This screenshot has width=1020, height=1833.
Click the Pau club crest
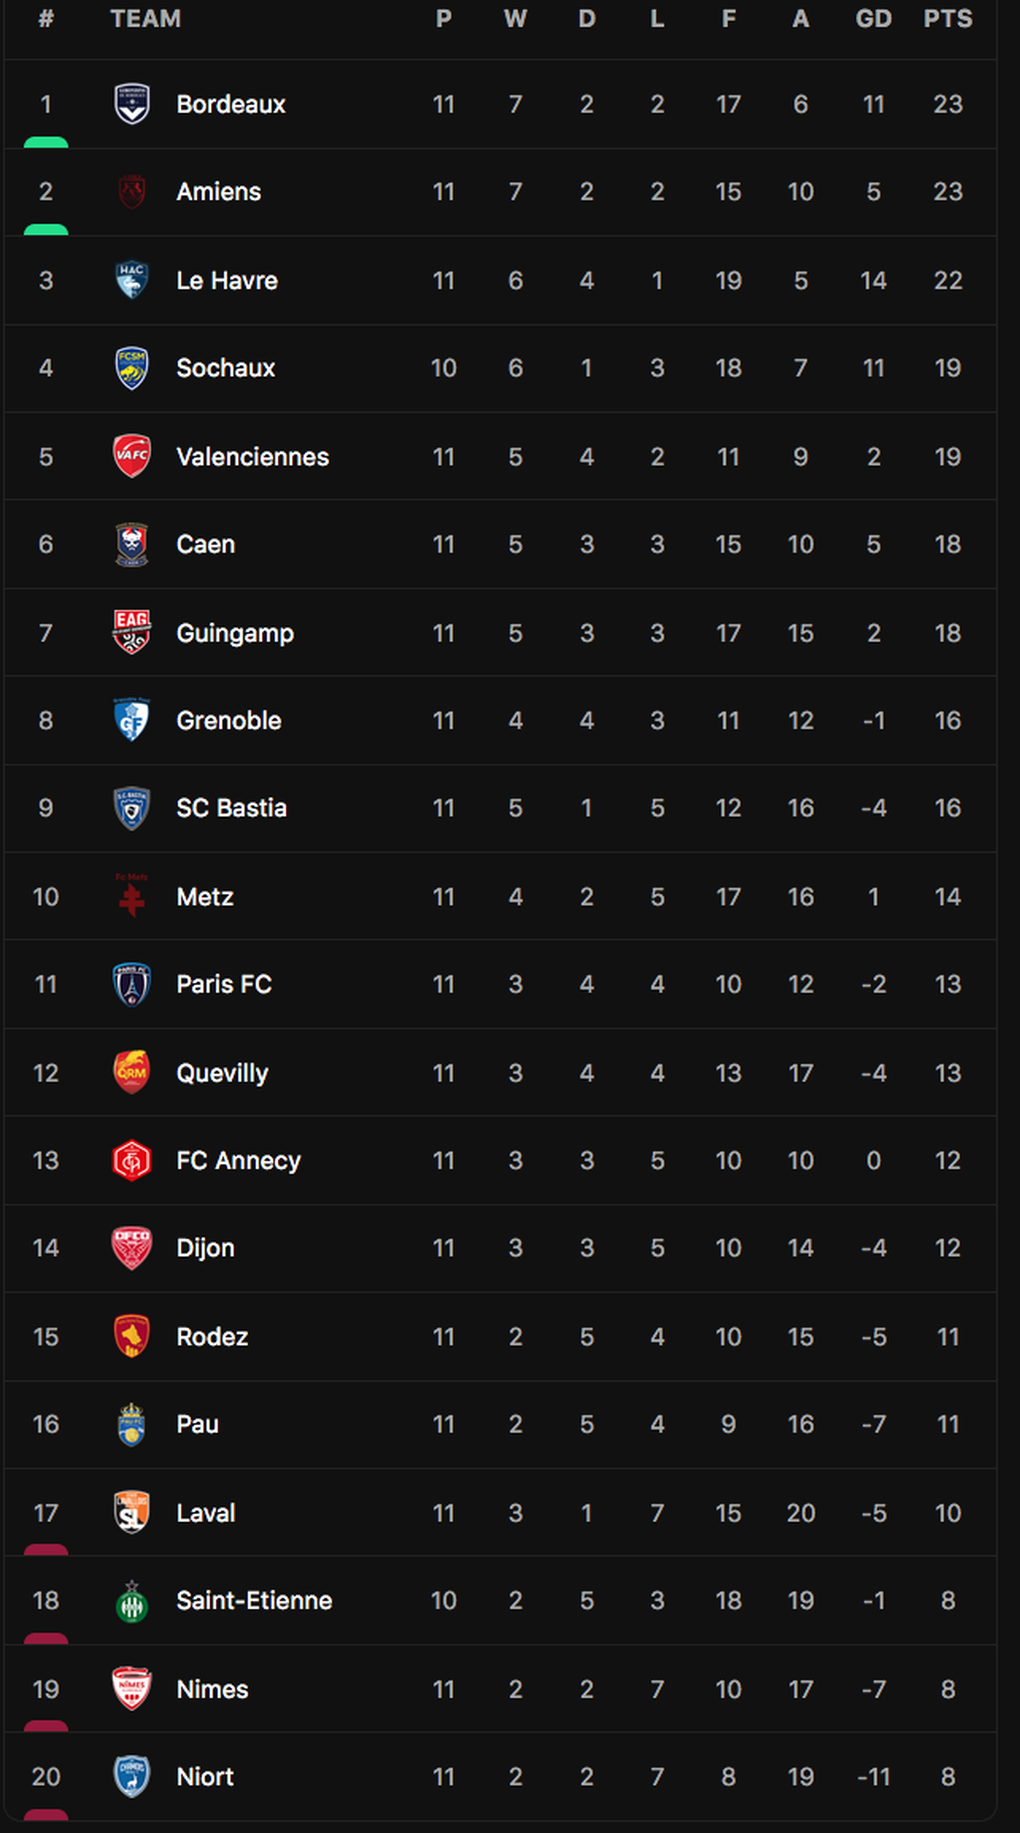(132, 1424)
